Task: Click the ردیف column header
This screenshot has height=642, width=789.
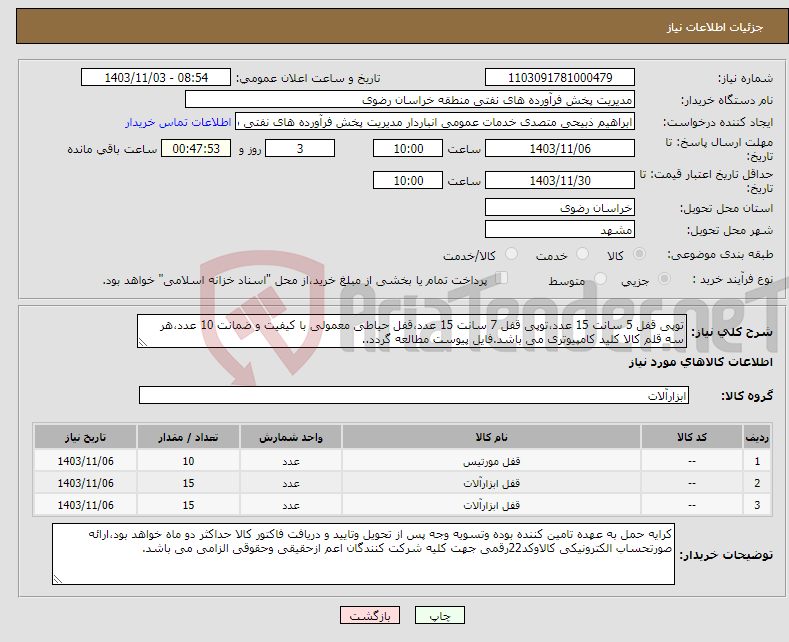Action: pos(757,437)
